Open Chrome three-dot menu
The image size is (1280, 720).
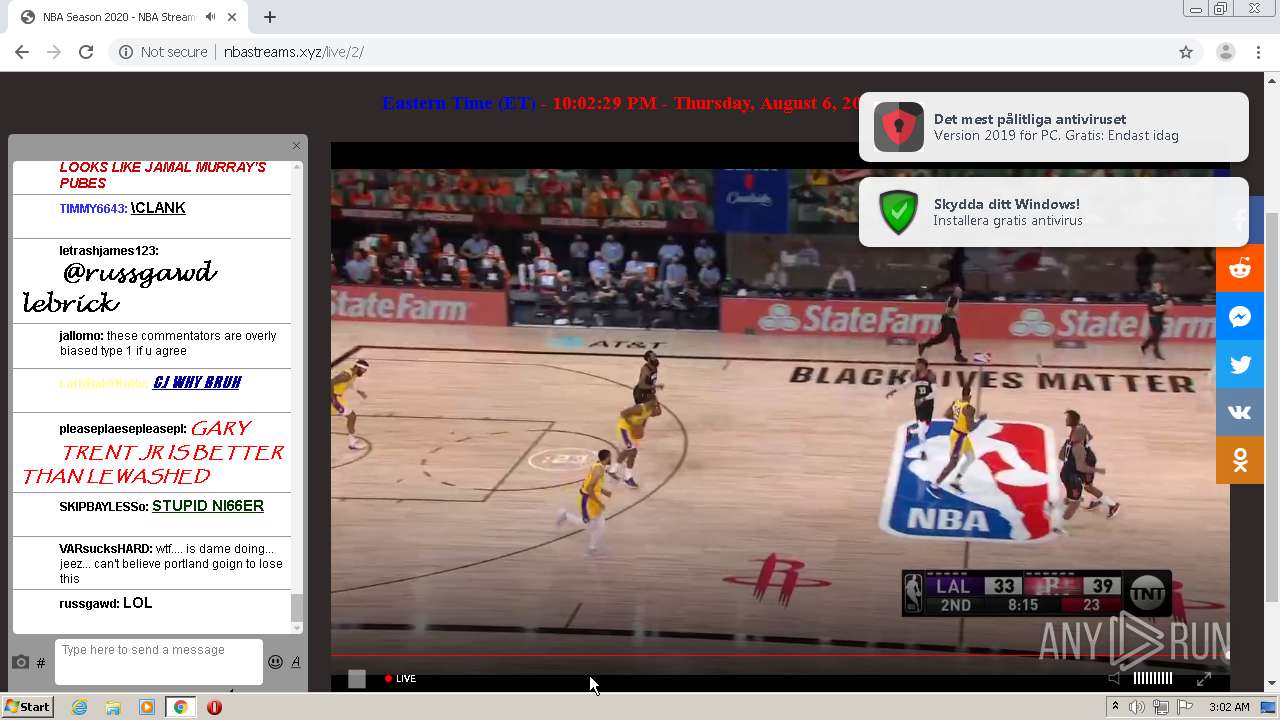[x=1259, y=52]
